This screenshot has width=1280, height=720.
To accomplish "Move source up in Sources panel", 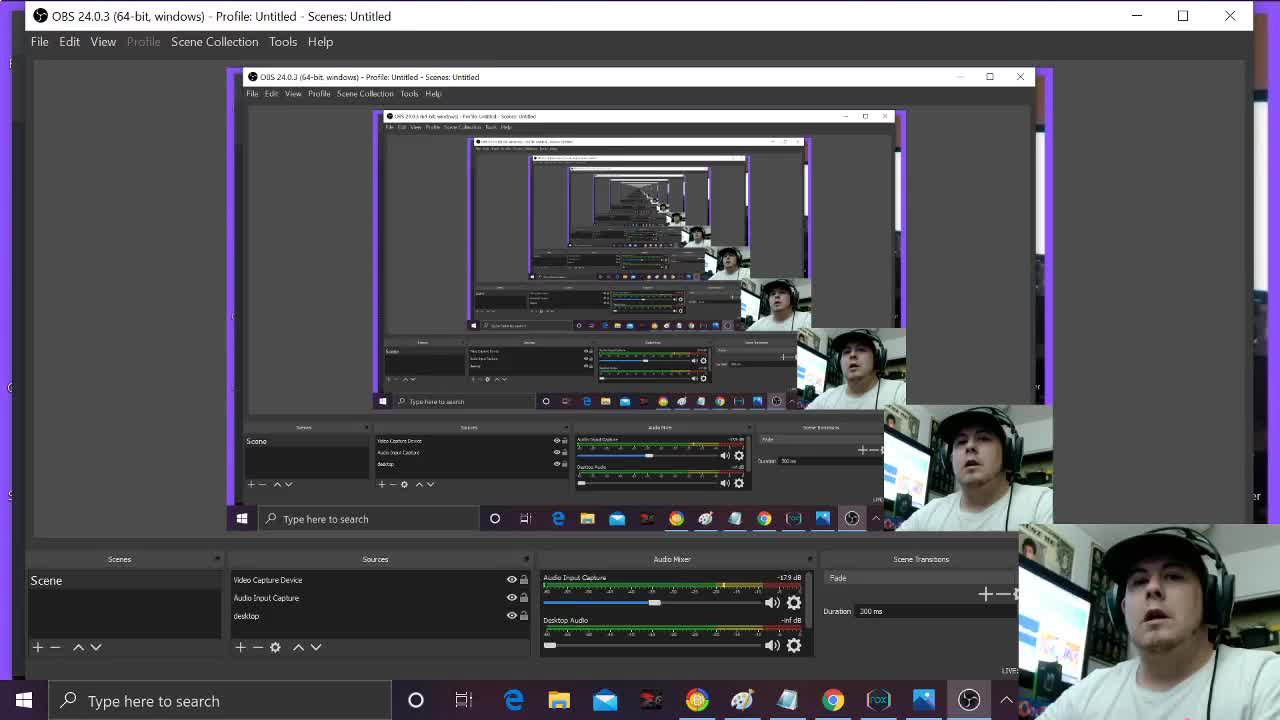I will coord(298,647).
